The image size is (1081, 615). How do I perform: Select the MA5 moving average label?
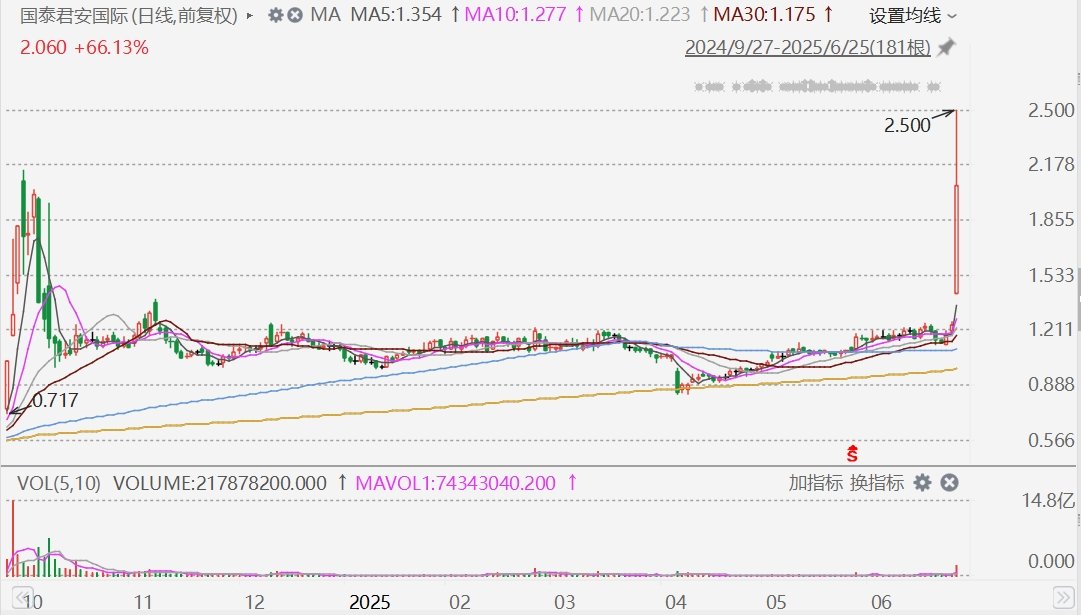(396, 14)
